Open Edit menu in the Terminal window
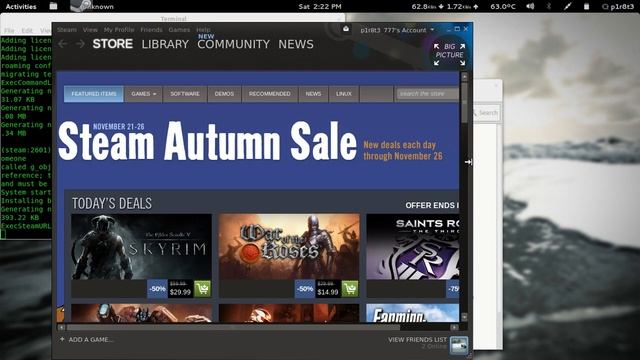This screenshot has width=640, height=360. pyautogui.click(x=27, y=31)
